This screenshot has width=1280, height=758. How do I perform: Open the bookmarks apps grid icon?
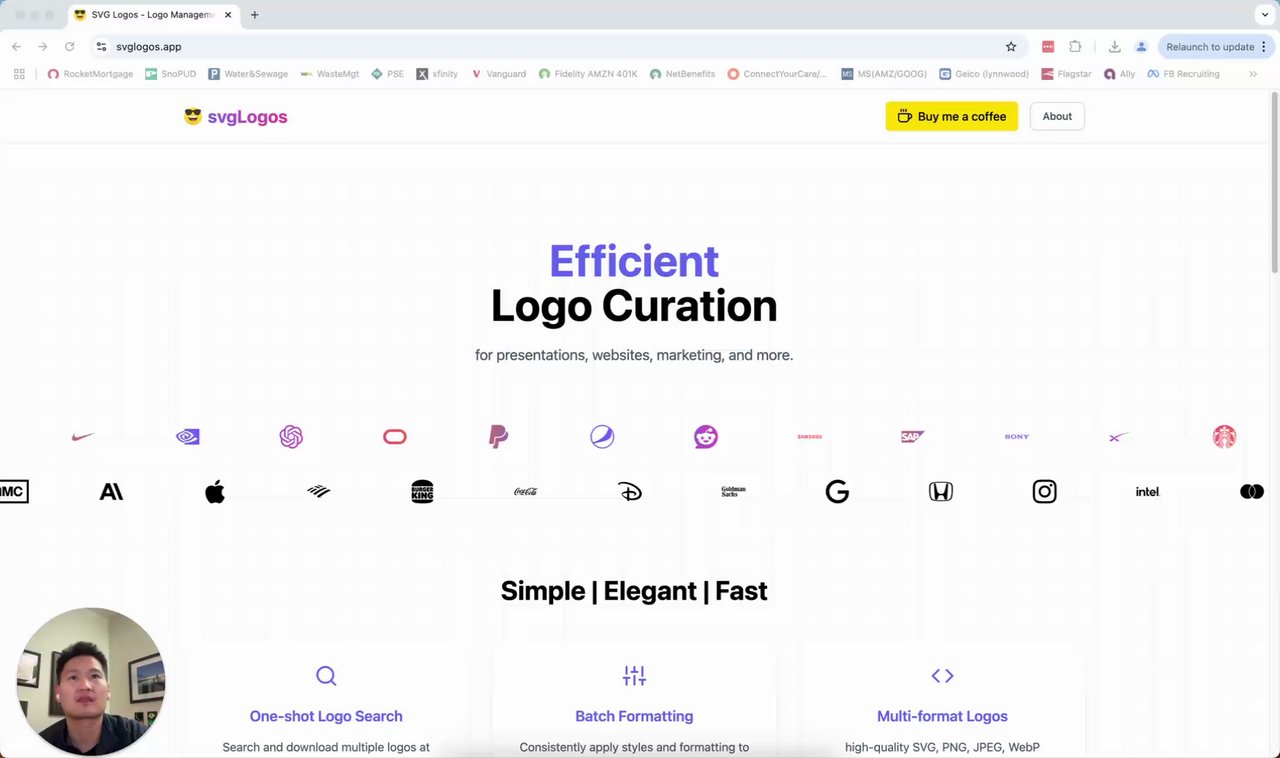19,74
